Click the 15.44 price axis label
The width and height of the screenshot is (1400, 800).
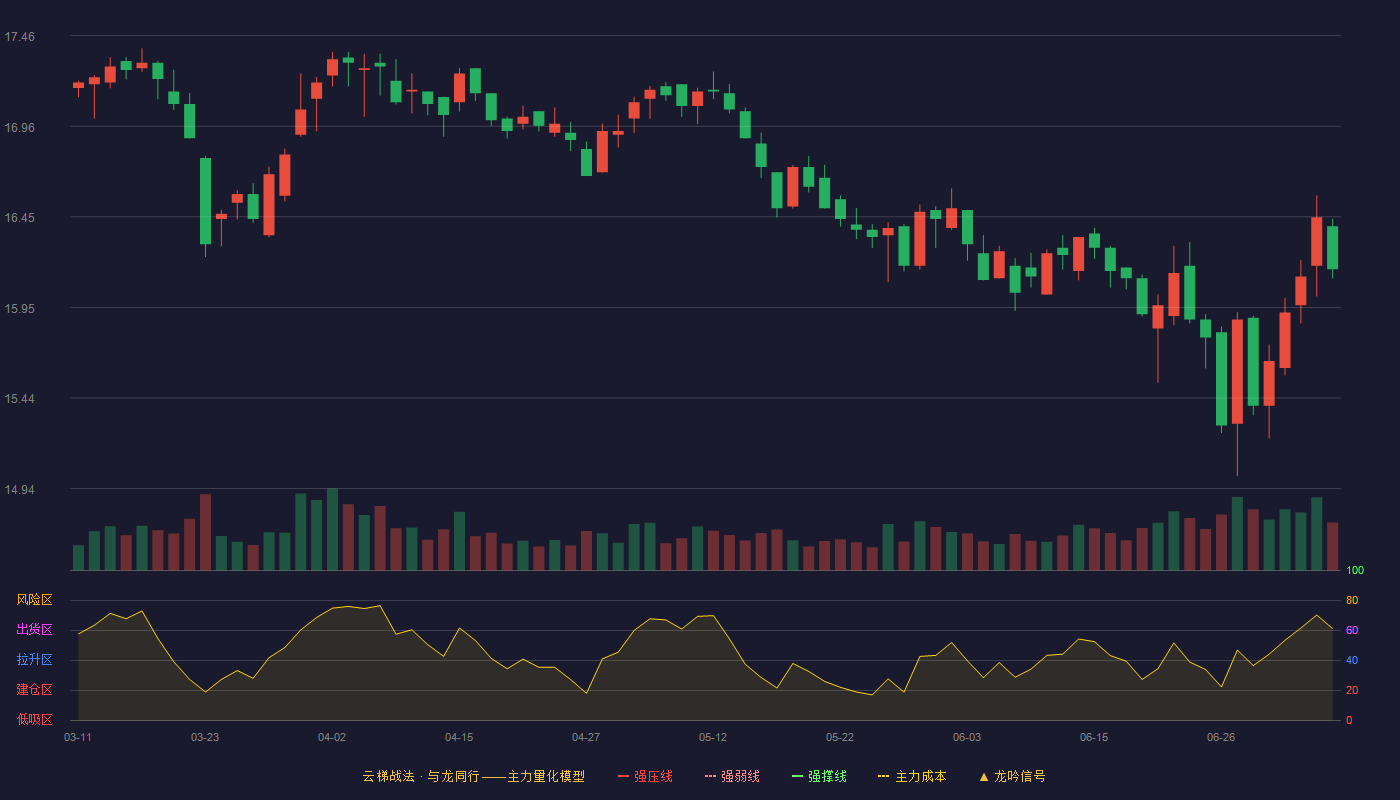pyautogui.click(x=19, y=399)
